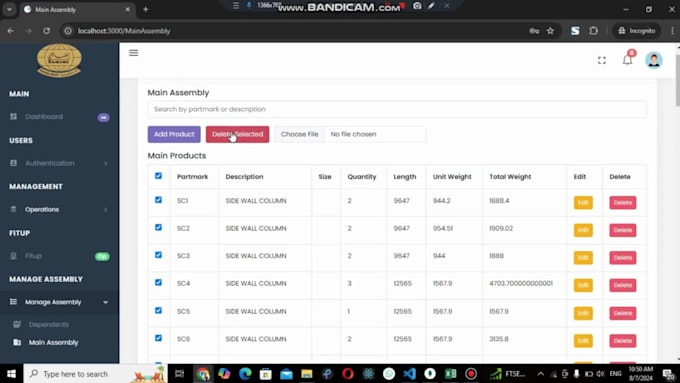Uncheck the SC4 row checkbox
This screenshot has height=383, width=680.
click(158, 282)
